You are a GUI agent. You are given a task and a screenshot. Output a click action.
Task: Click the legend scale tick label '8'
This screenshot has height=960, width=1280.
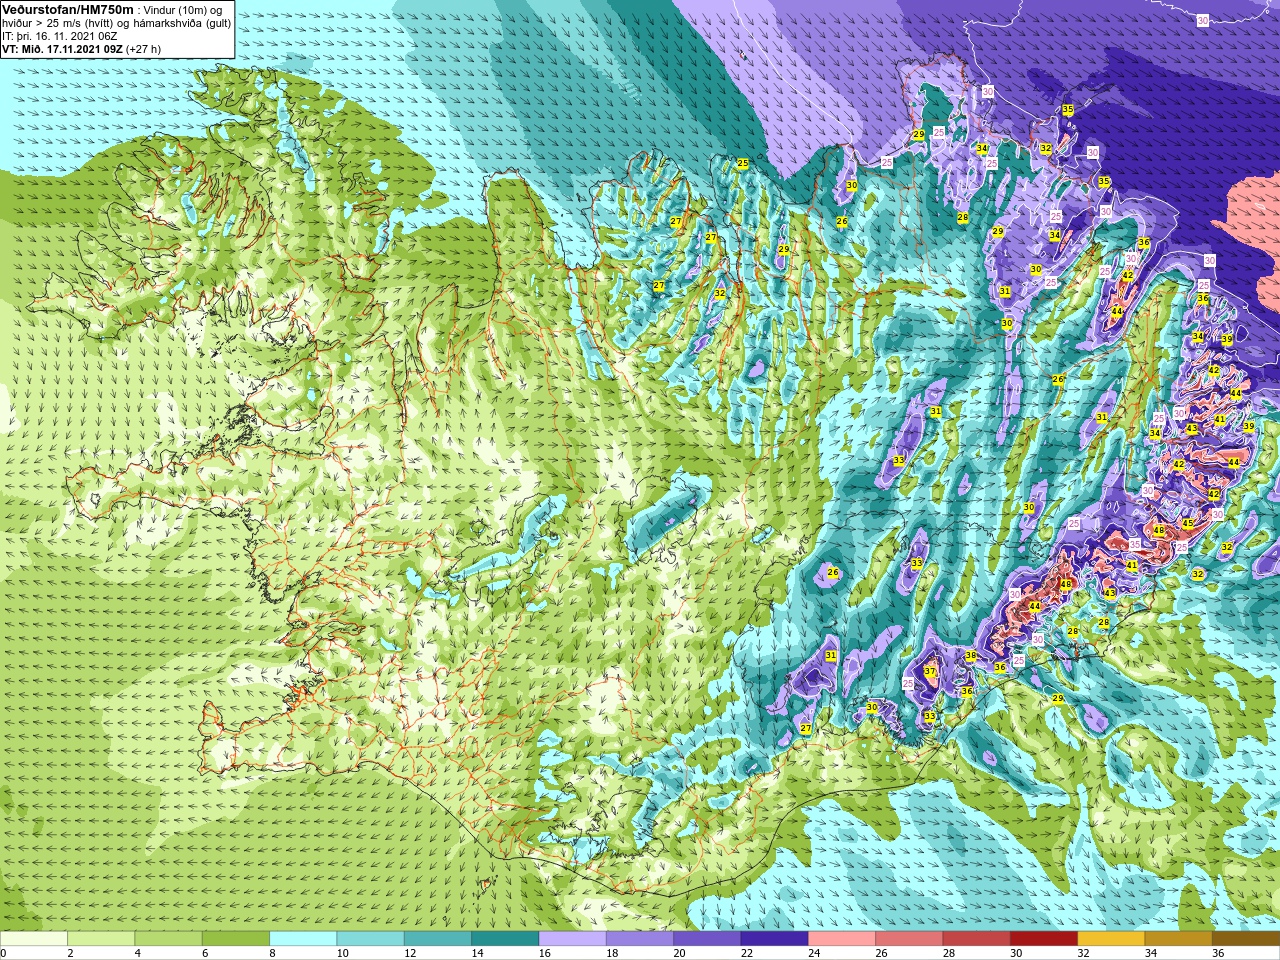click(x=273, y=953)
